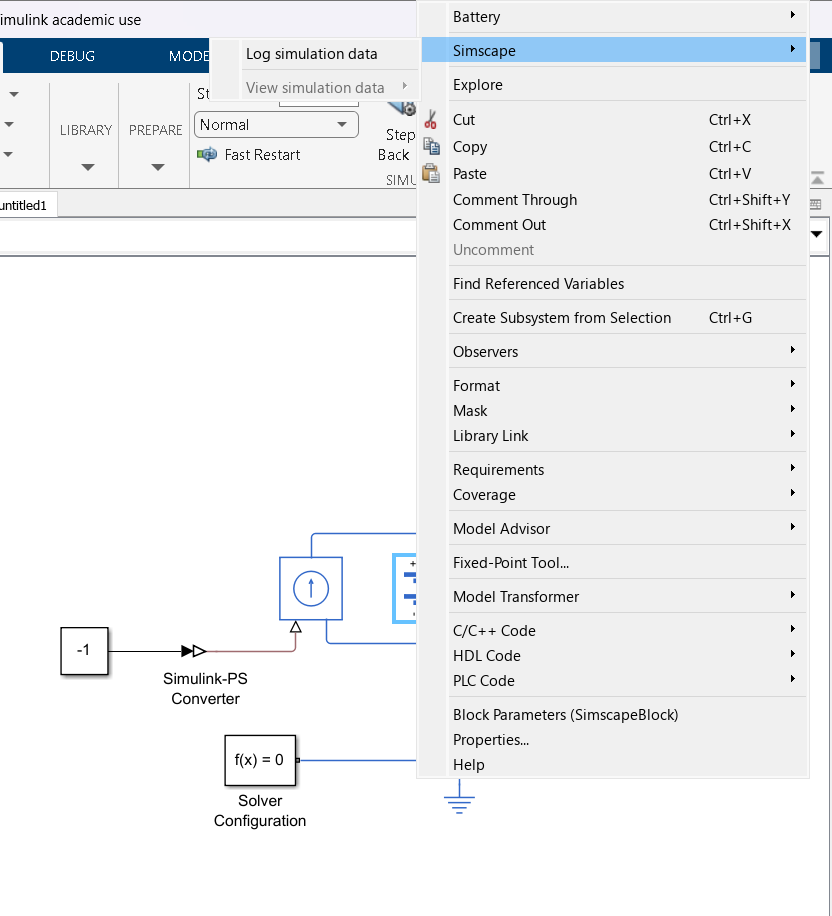Viewport: 832px width, 916px height.
Task: Expand the LIBRARY section arrow
Action: click(88, 167)
